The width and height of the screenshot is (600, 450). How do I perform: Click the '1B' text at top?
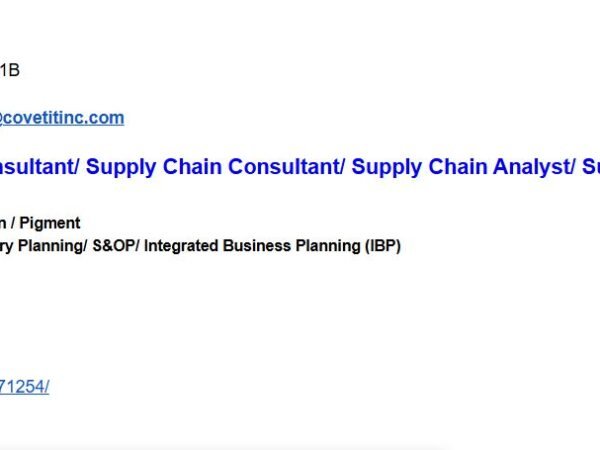click(x=10, y=70)
